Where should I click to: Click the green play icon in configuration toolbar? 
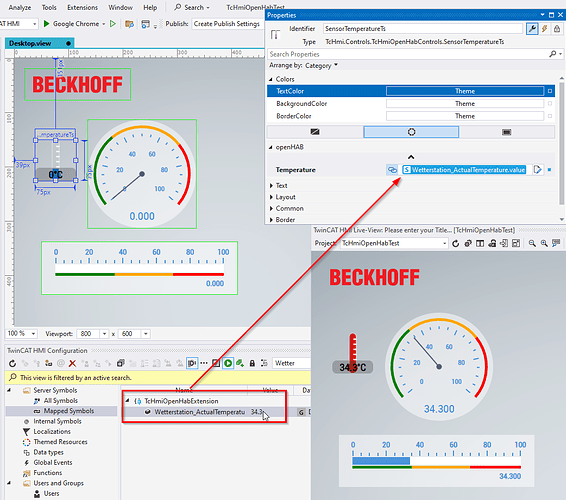(x=228, y=363)
